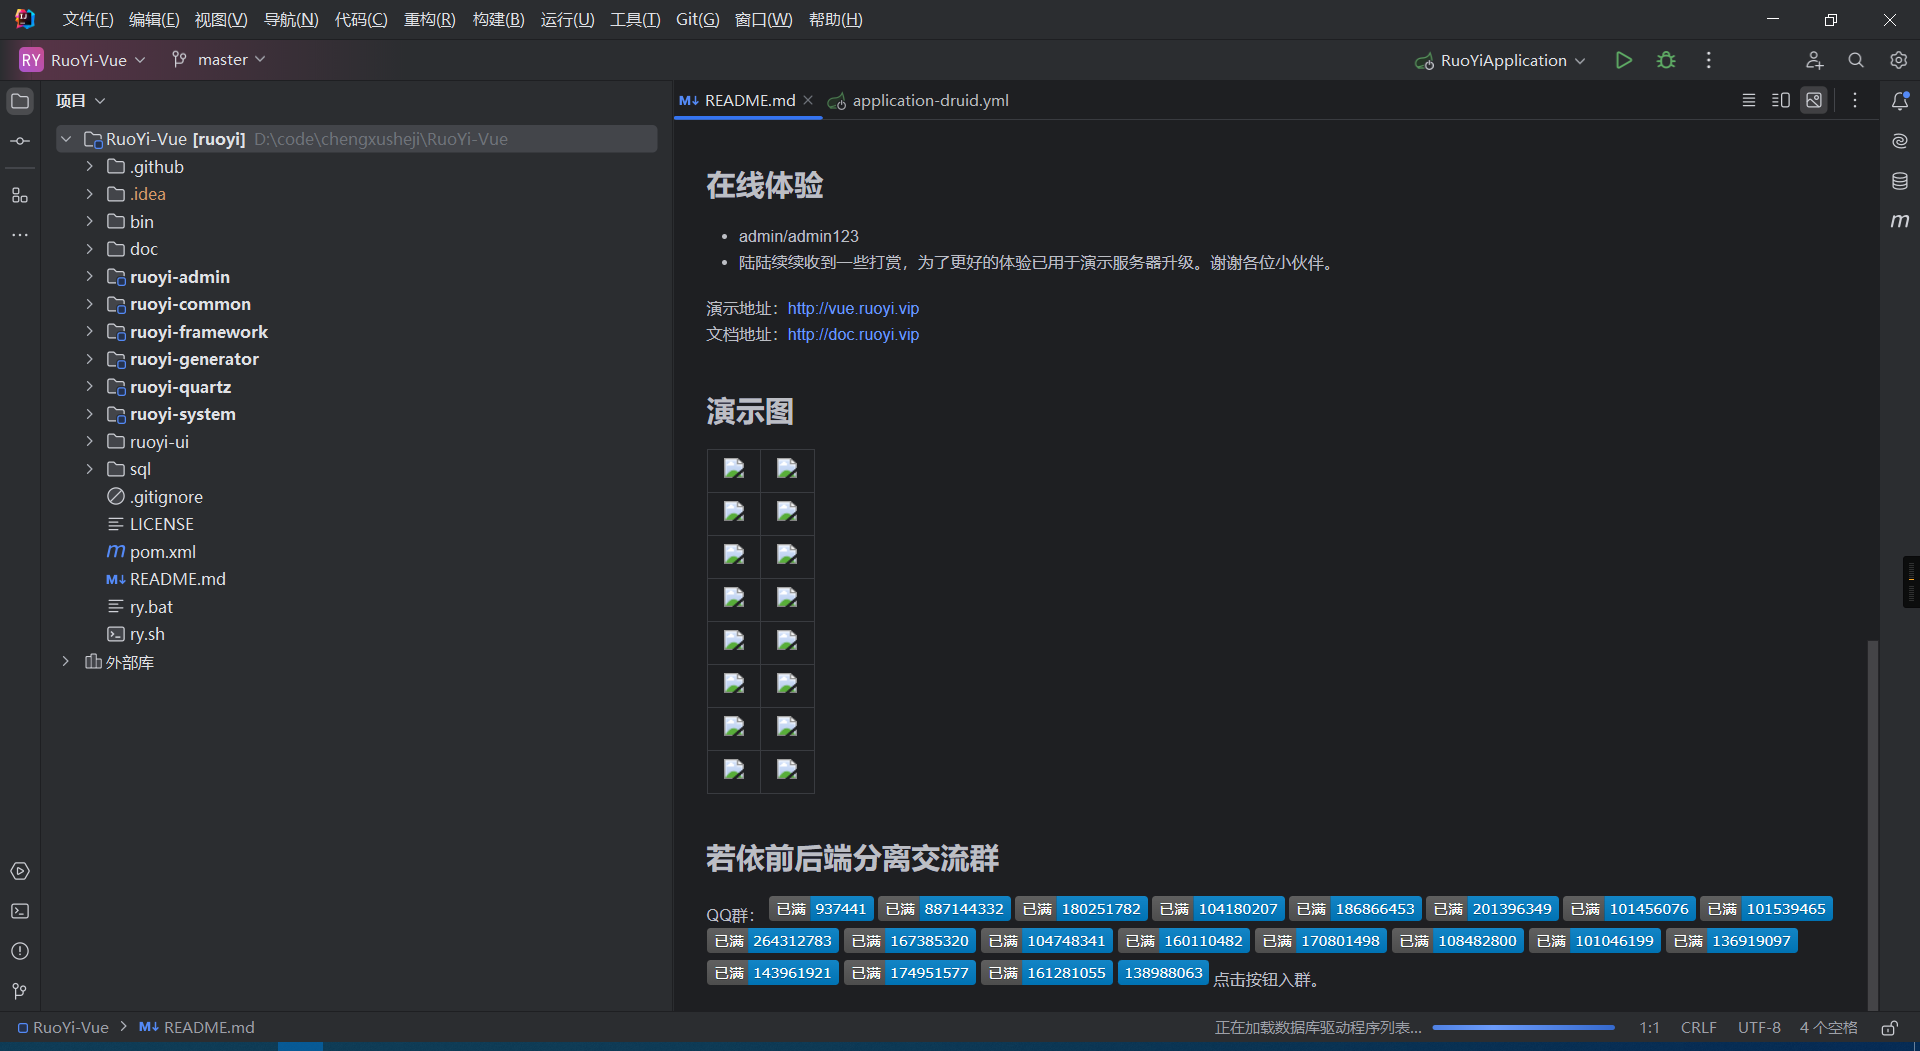Click the datasource loading progress bar
Image resolution: width=1920 pixels, height=1051 pixels.
(x=1523, y=1027)
